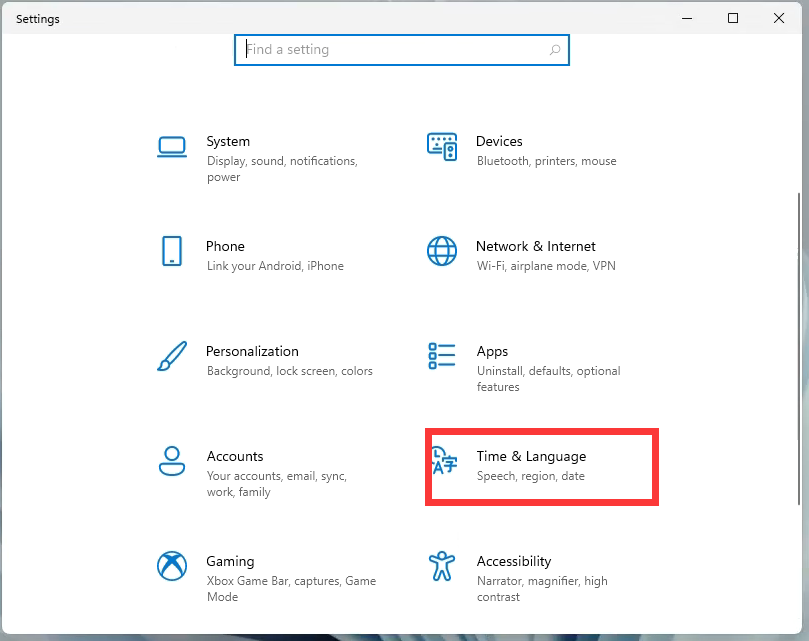Select the Accounts person icon
This screenshot has height=641, width=809.
point(172,461)
